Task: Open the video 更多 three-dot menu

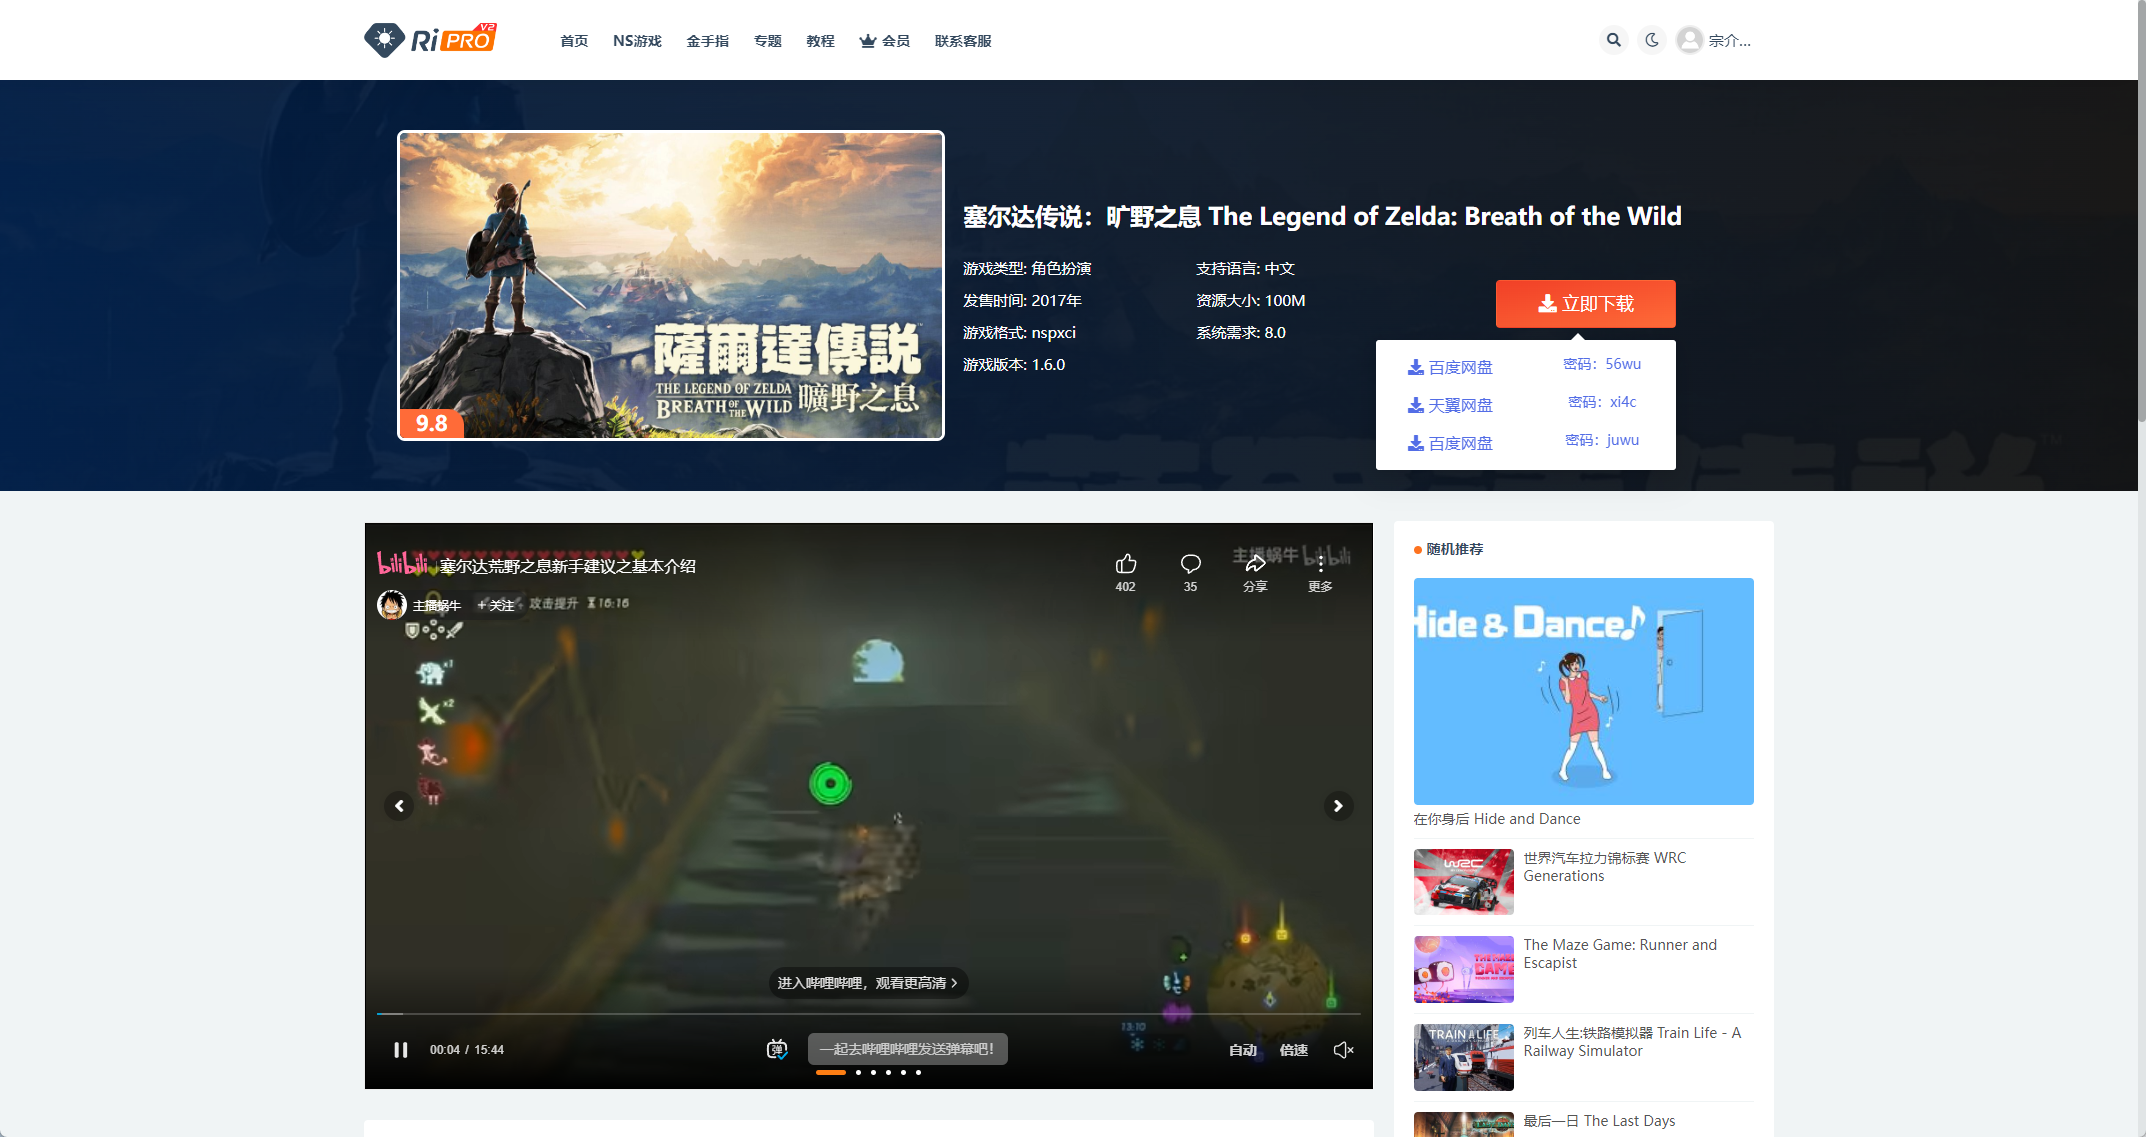Action: [1320, 564]
